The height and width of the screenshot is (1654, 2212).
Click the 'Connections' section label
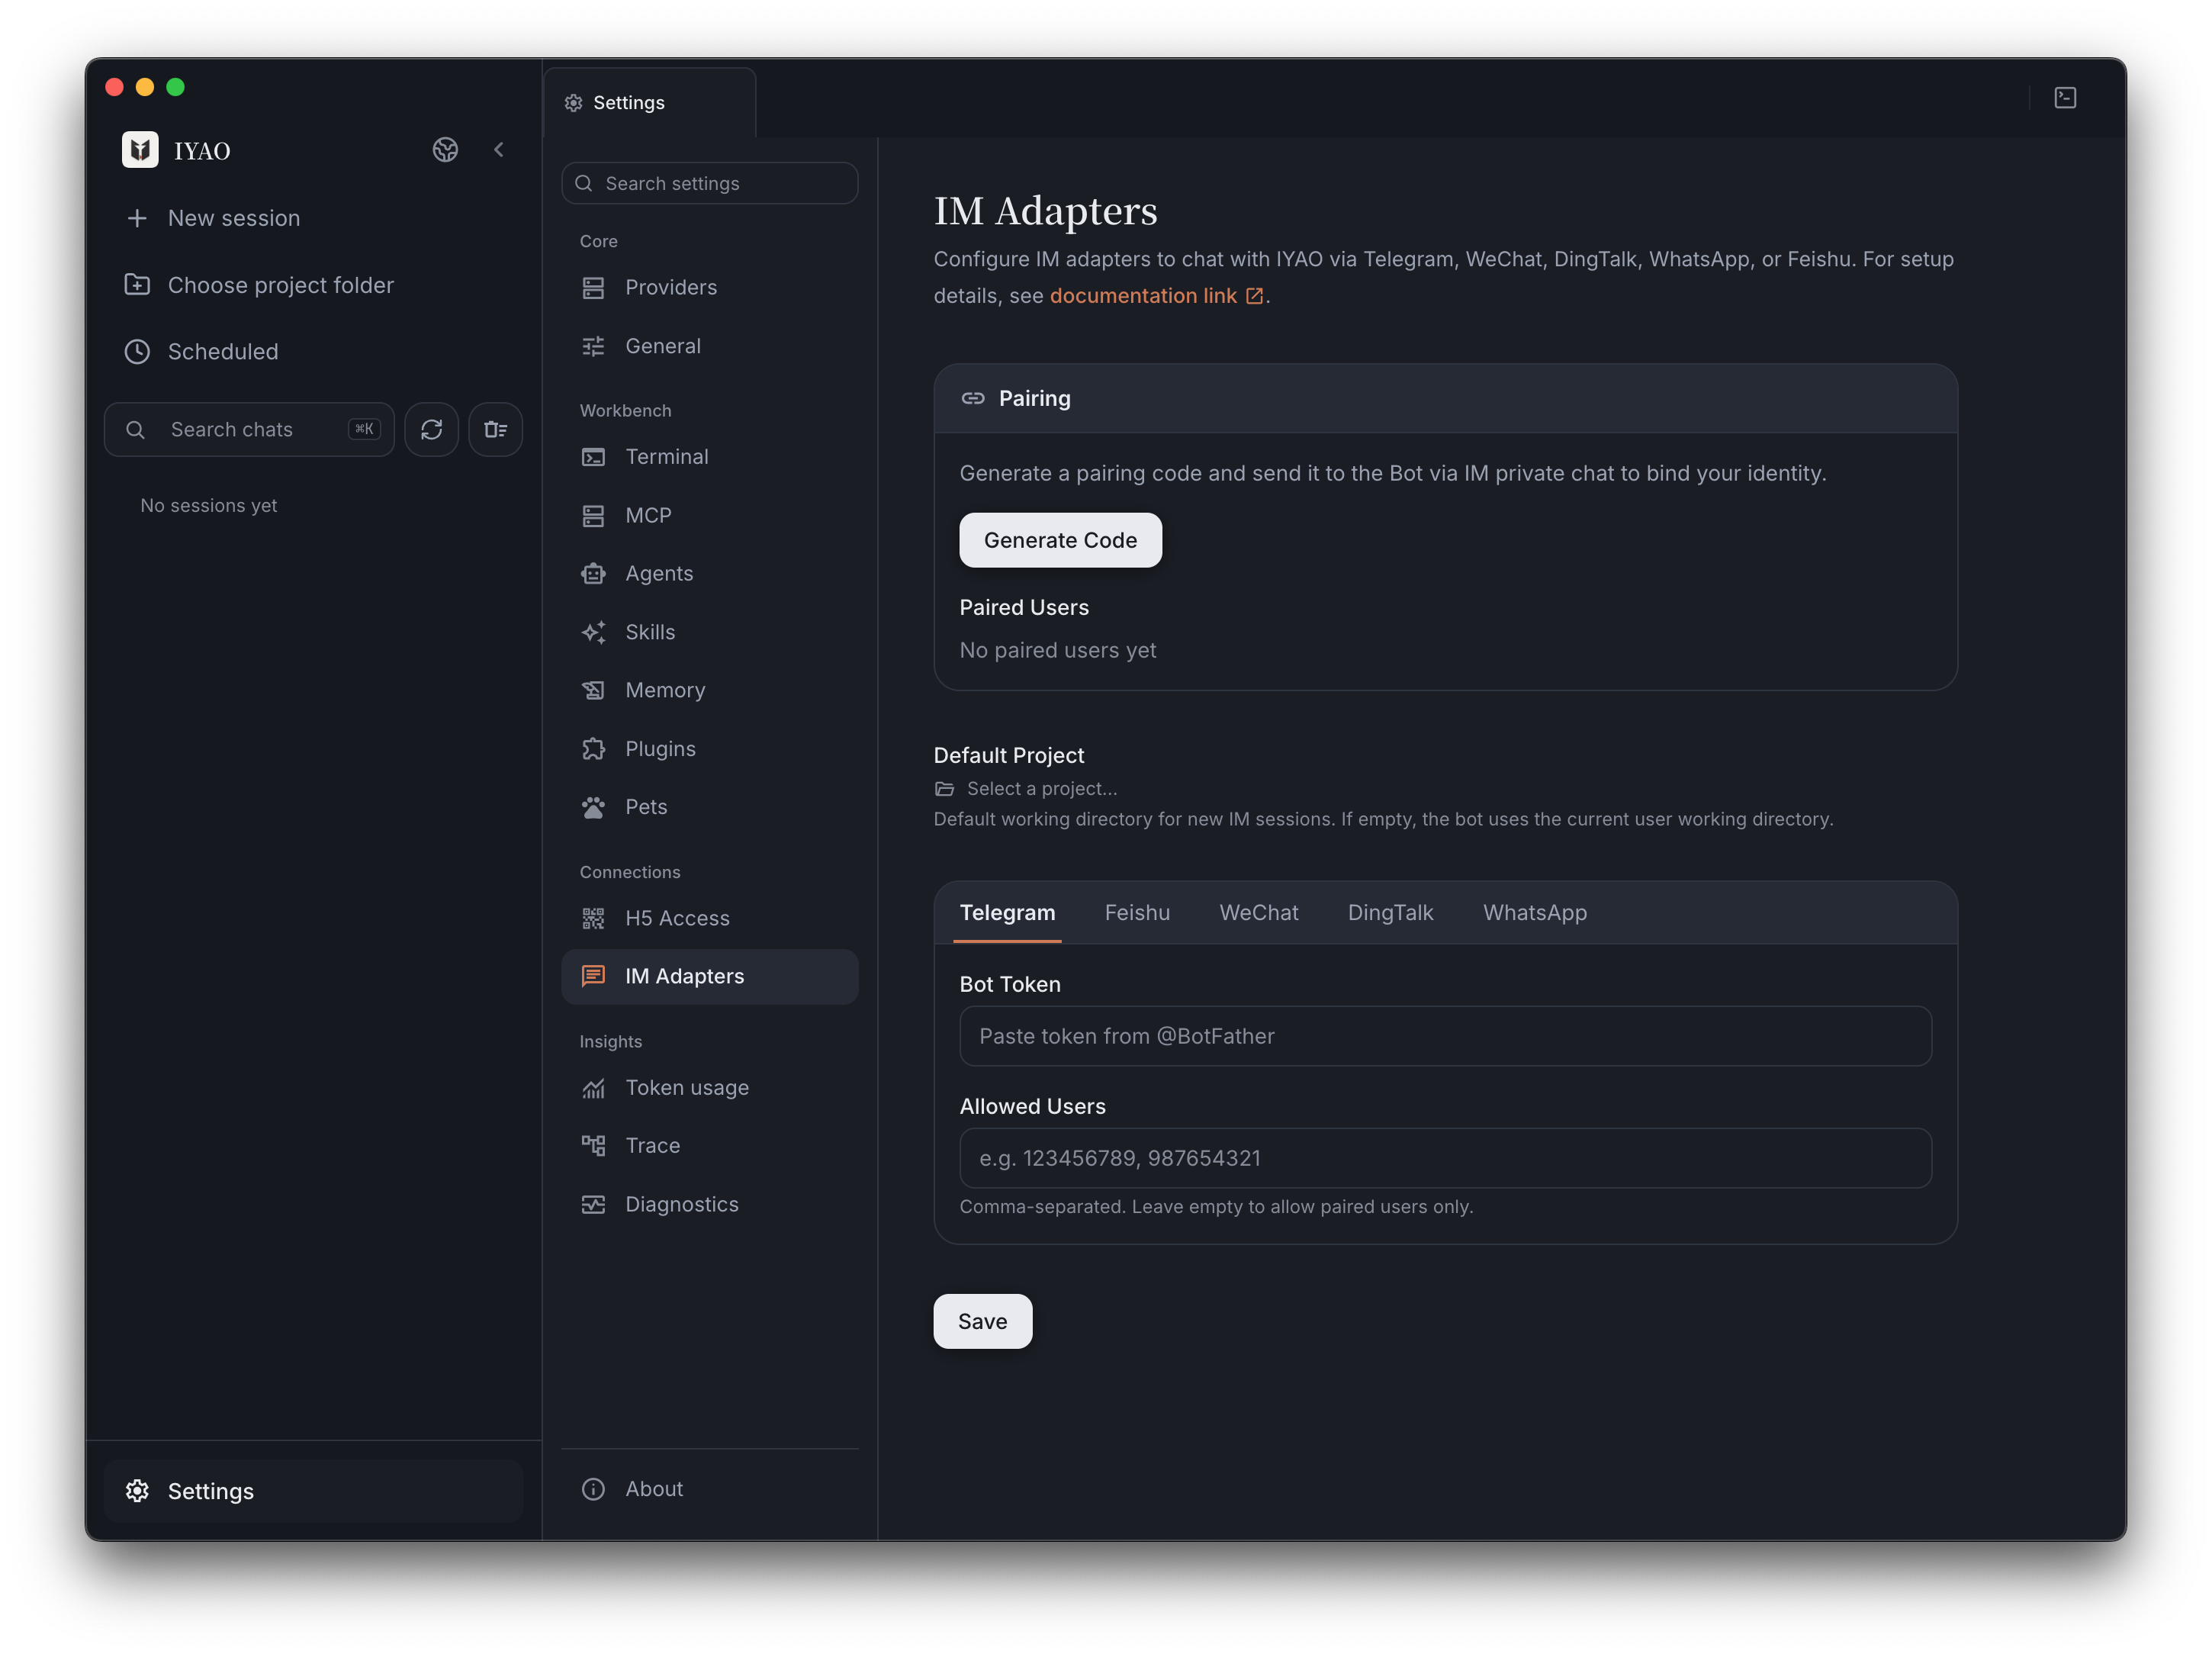coord(630,873)
